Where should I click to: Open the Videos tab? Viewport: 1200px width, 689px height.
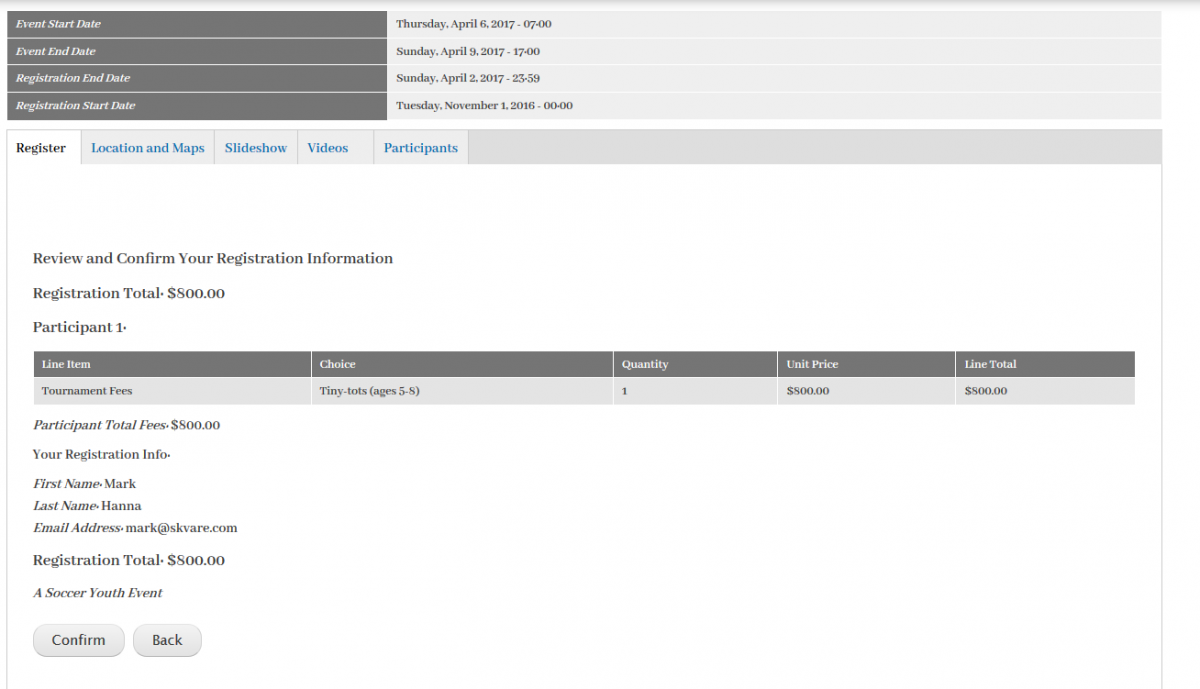coord(327,148)
